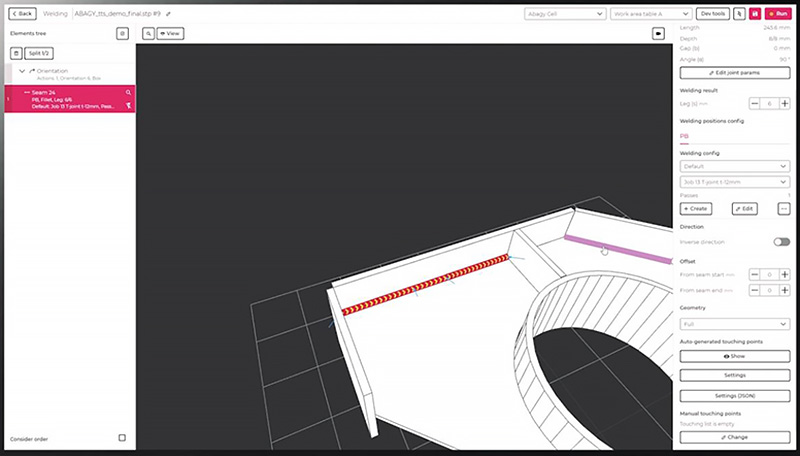This screenshot has height=456, width=800.
Task: Toggle the Inverse direction switch
Action: 781,242
